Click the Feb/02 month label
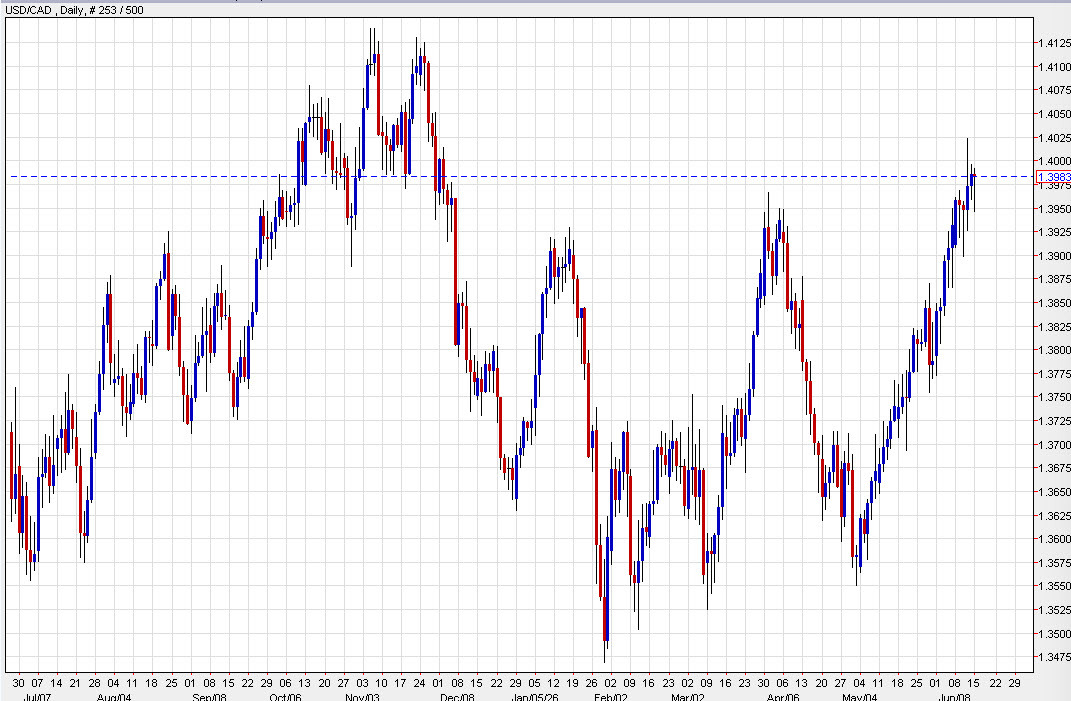The height and width of the screenshot is (701, 1071). [x=611, y=697]
